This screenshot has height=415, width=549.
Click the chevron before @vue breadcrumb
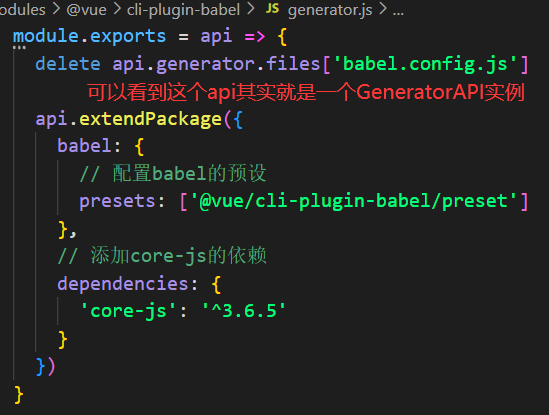click(56, 9)
